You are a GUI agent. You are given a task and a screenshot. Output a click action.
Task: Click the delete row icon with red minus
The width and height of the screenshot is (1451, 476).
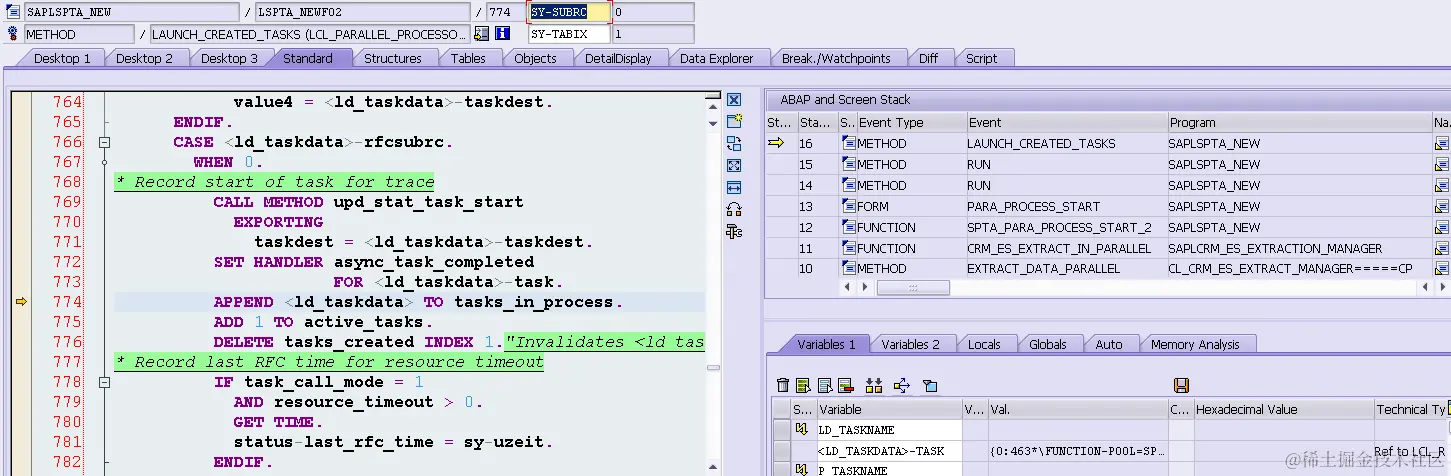(x=845, y=385)
